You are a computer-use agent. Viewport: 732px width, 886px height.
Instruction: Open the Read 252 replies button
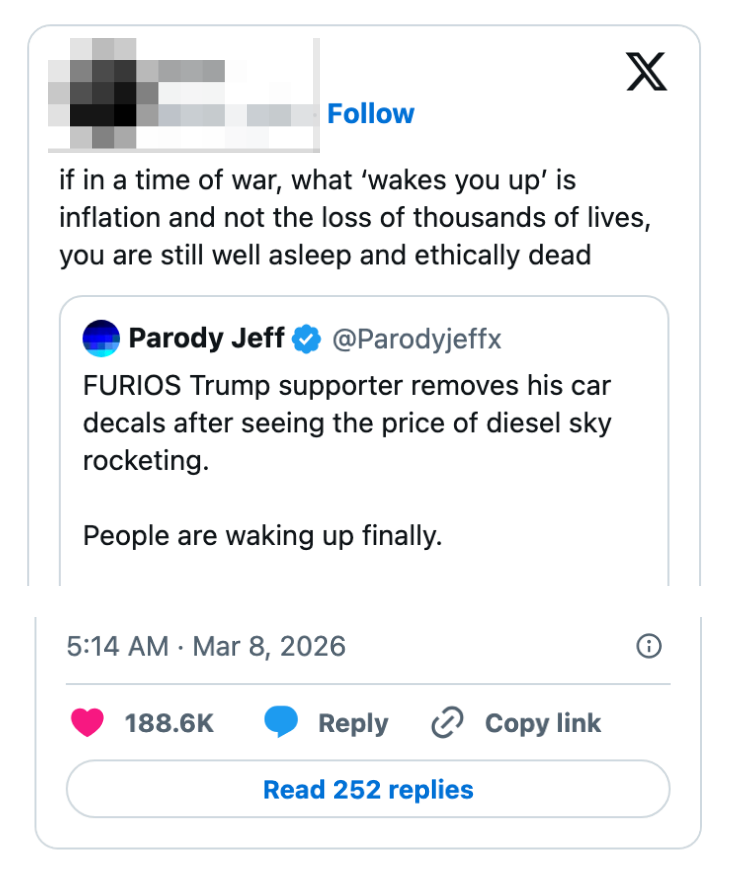click(367, 790)
